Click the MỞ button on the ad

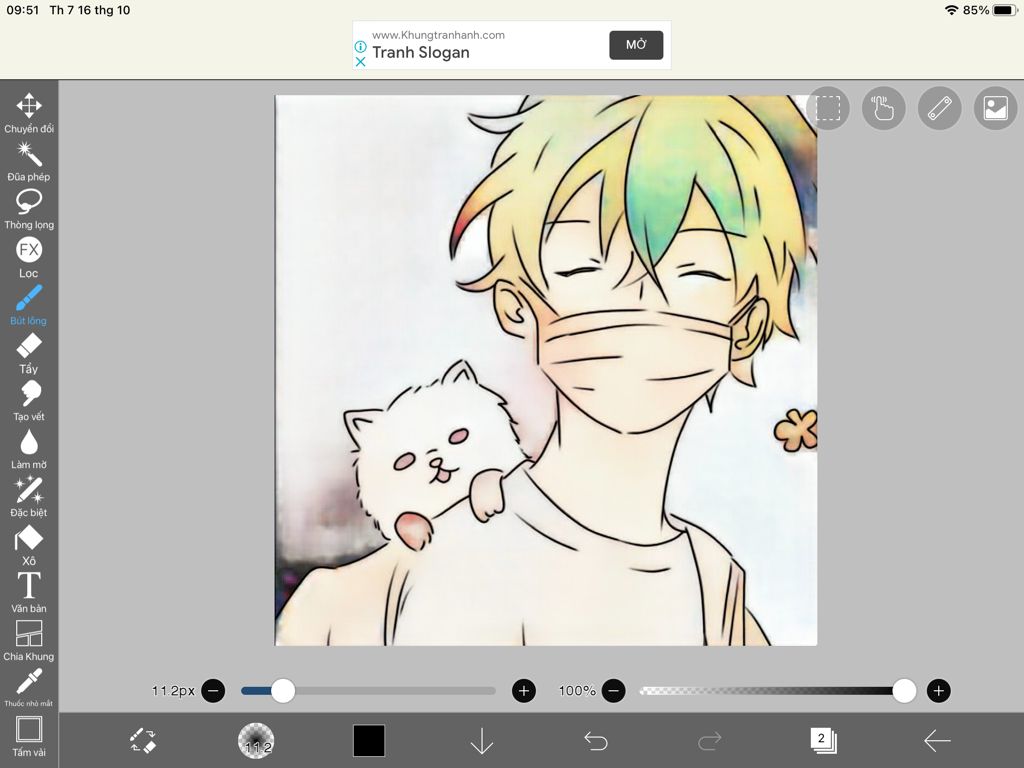[x=636, y=45]
